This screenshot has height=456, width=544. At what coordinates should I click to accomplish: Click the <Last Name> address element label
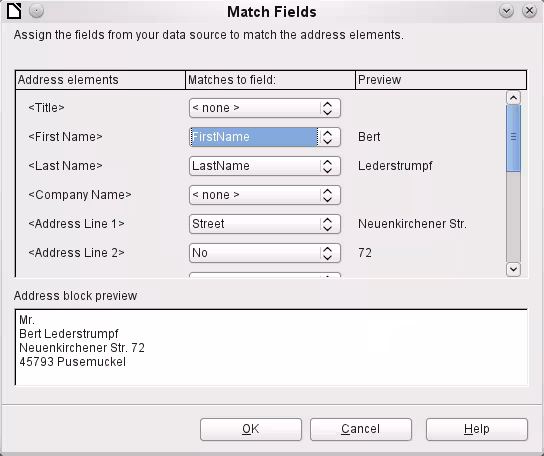click(x=65, y=166)
